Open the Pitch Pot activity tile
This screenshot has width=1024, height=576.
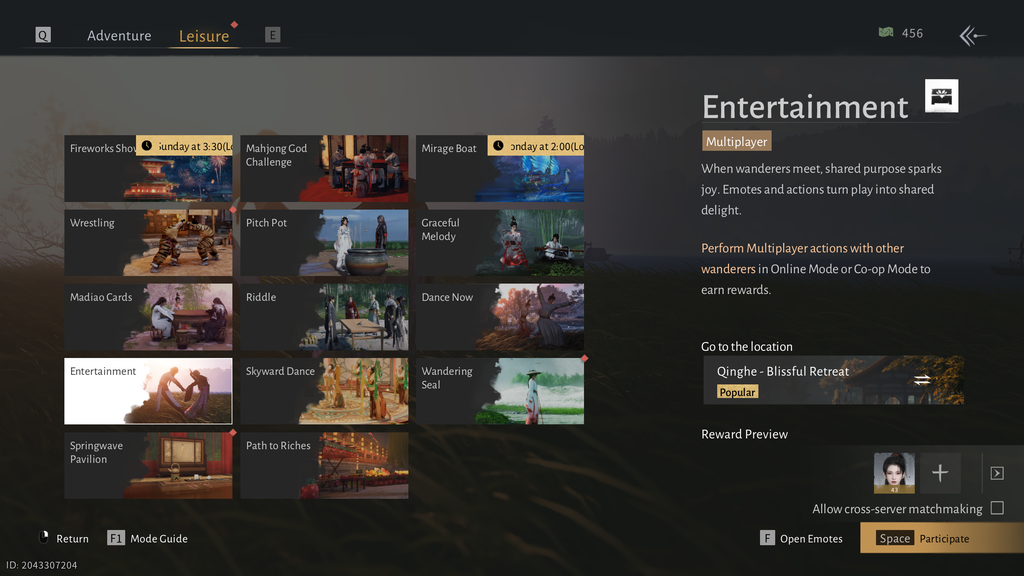click(325, 243)
